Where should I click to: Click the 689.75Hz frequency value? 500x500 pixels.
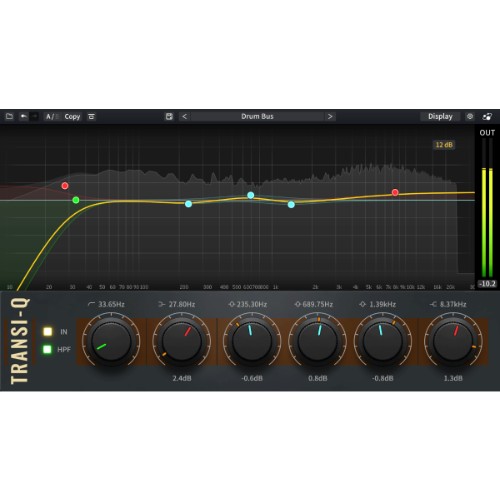pyautogui.click(x=318, y=304)
